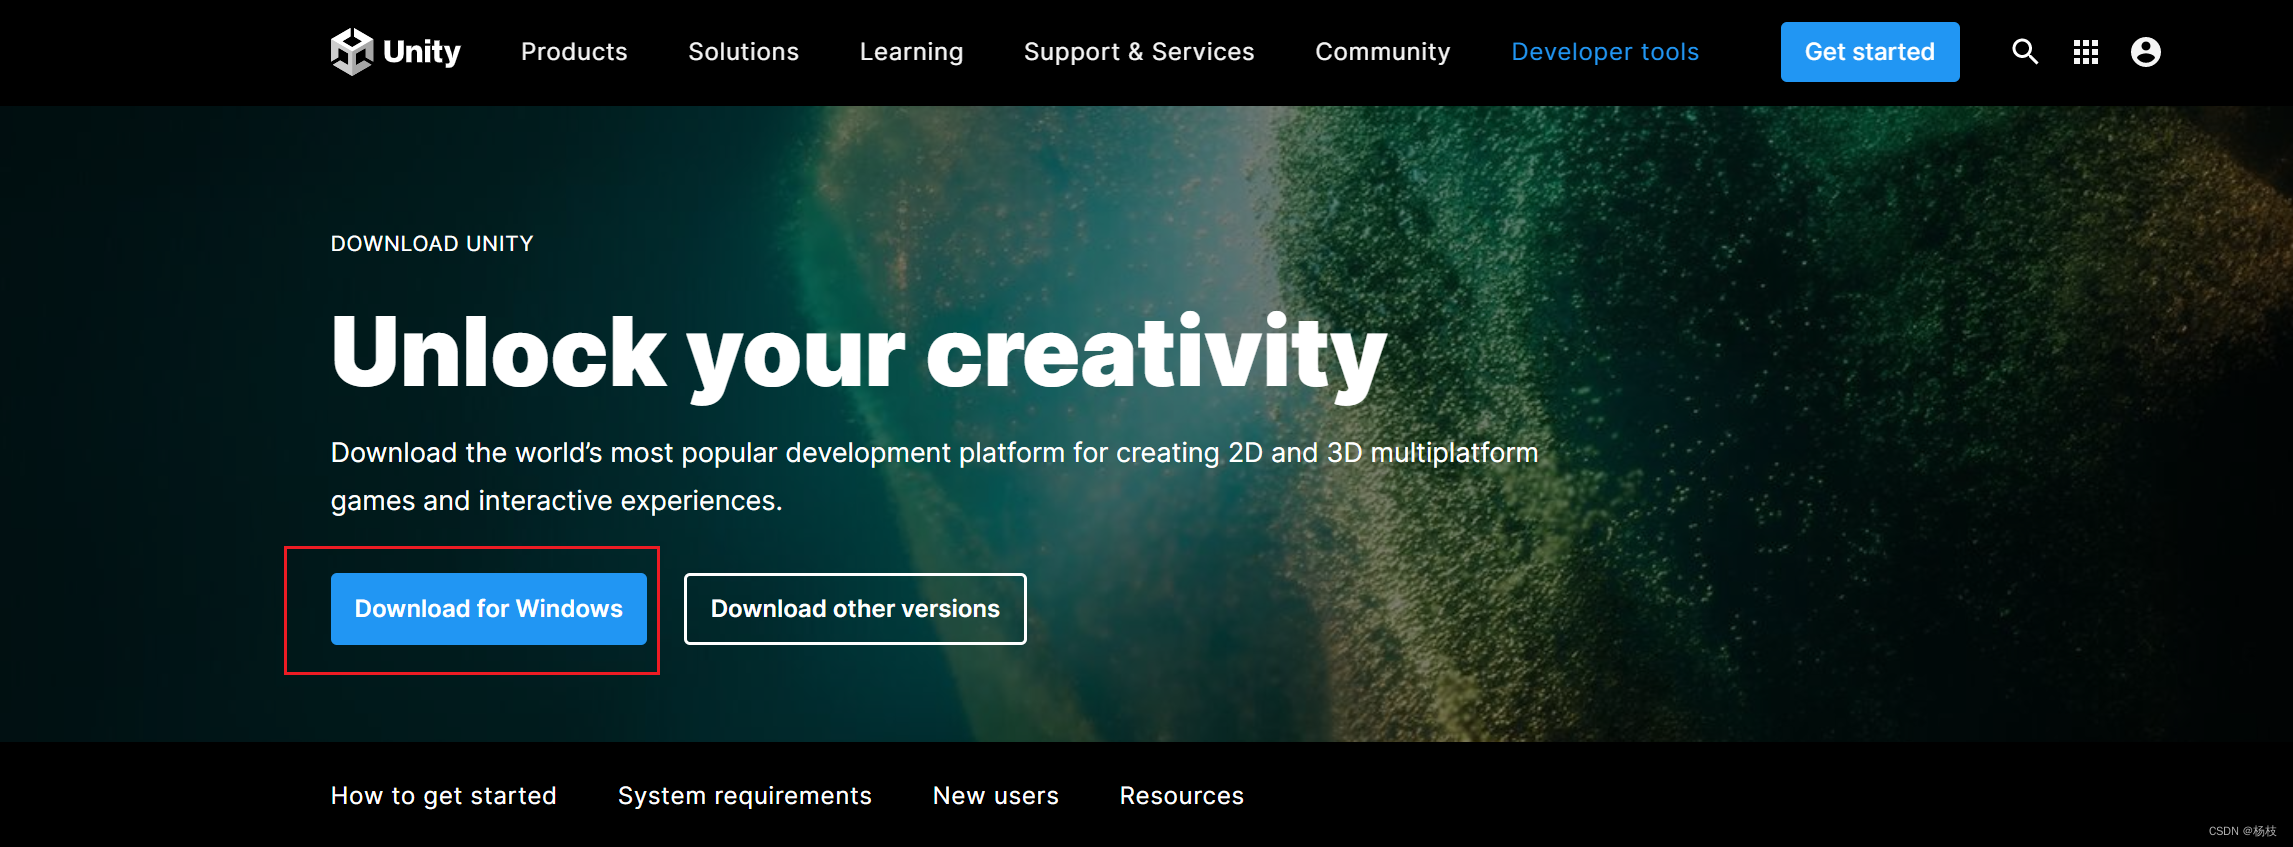The image size is (2293, 847).
Task: Open Support & Services menu
Action: 1139,52
